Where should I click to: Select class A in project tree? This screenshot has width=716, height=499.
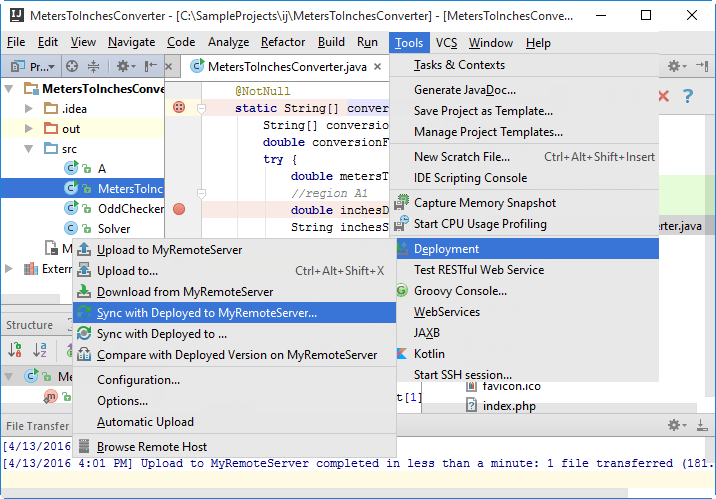tap(102, 169)
